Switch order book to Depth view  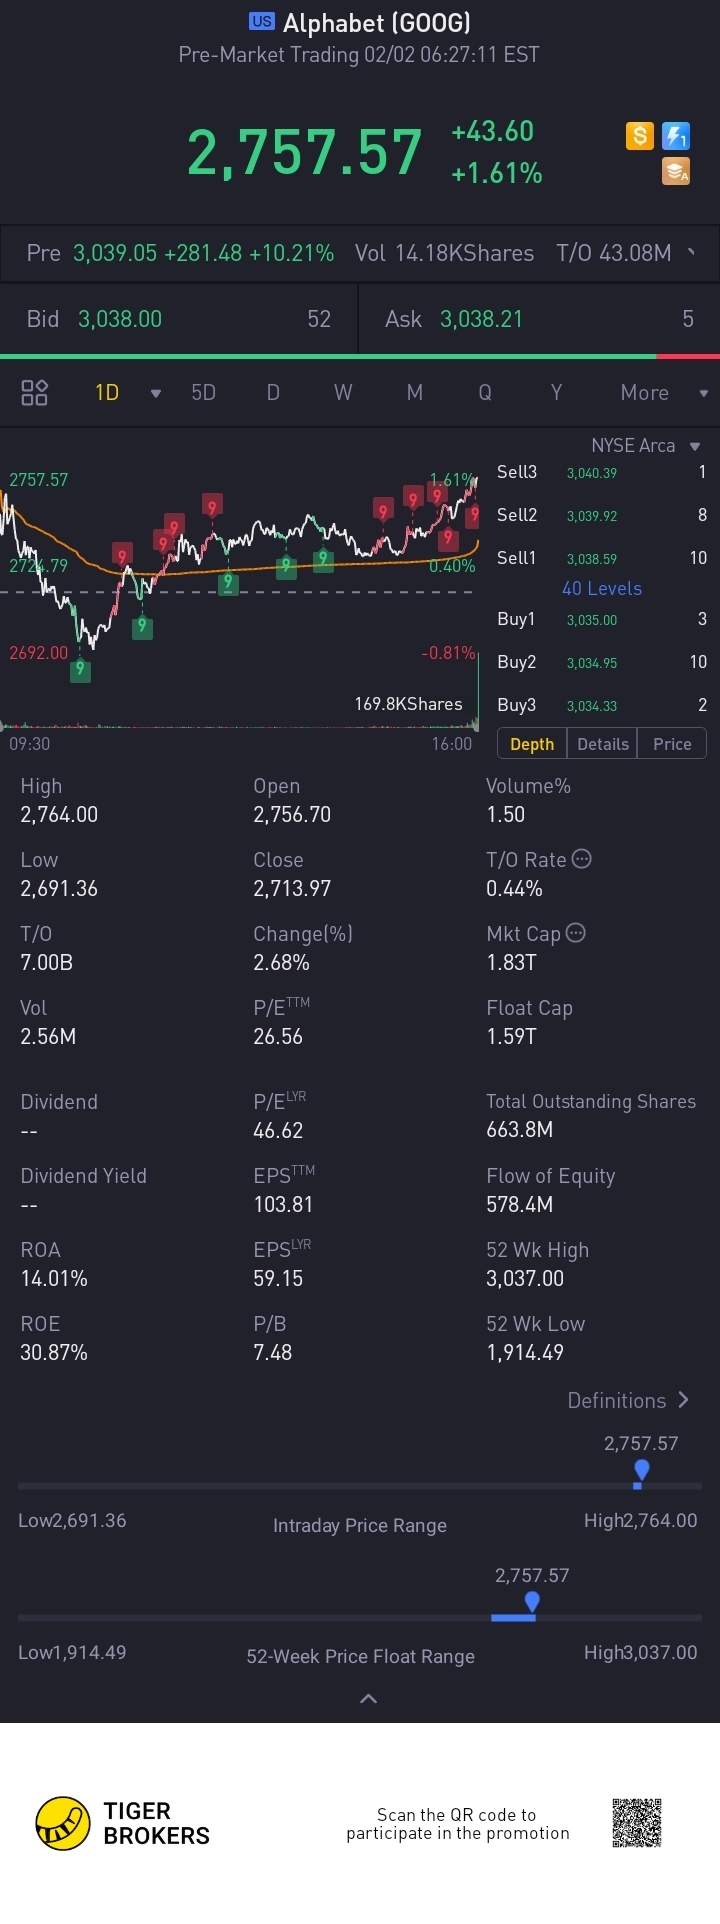click(532, 744)
